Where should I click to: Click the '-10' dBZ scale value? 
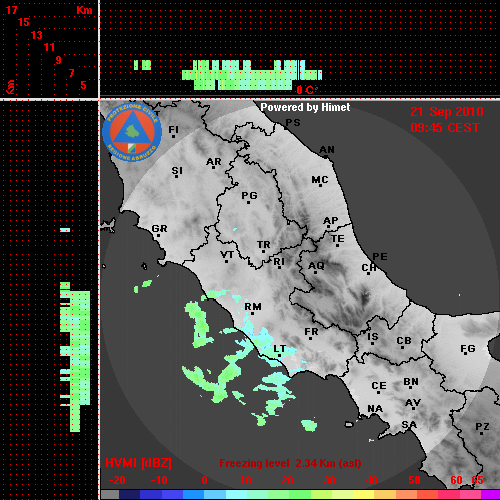click(x=159, y=480)
